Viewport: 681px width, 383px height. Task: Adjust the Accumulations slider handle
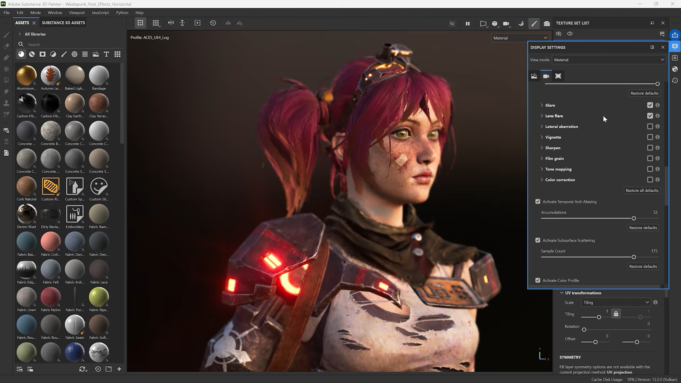tap(634, 218)
